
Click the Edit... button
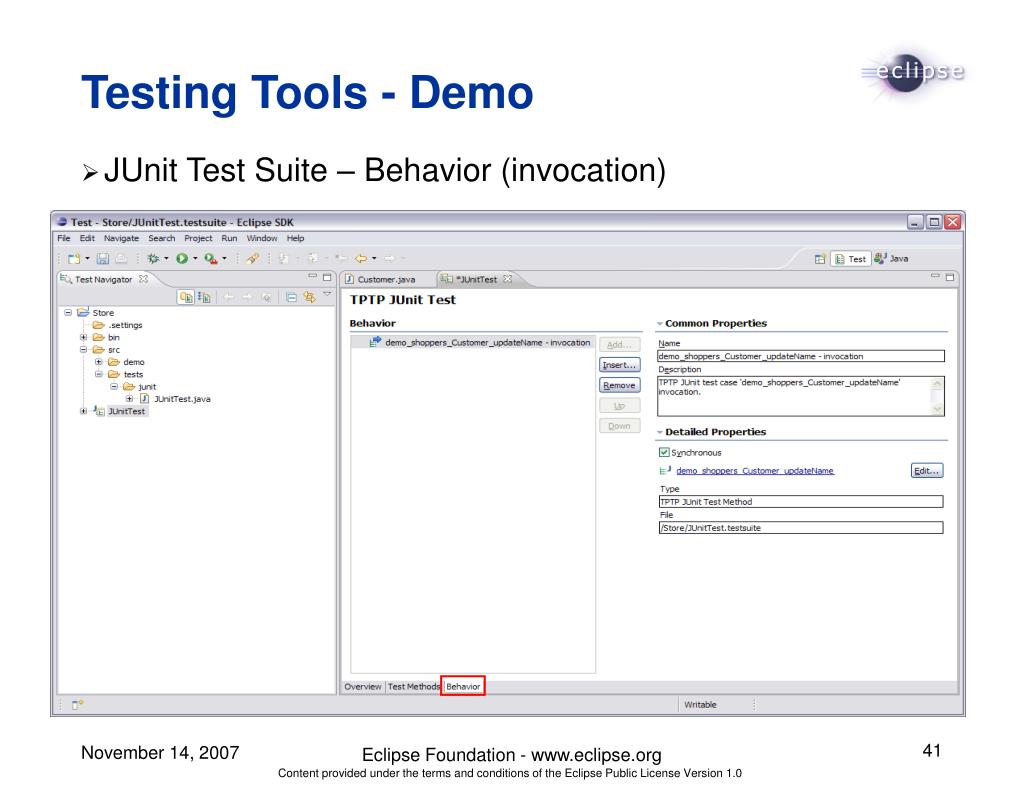point(927,470)
